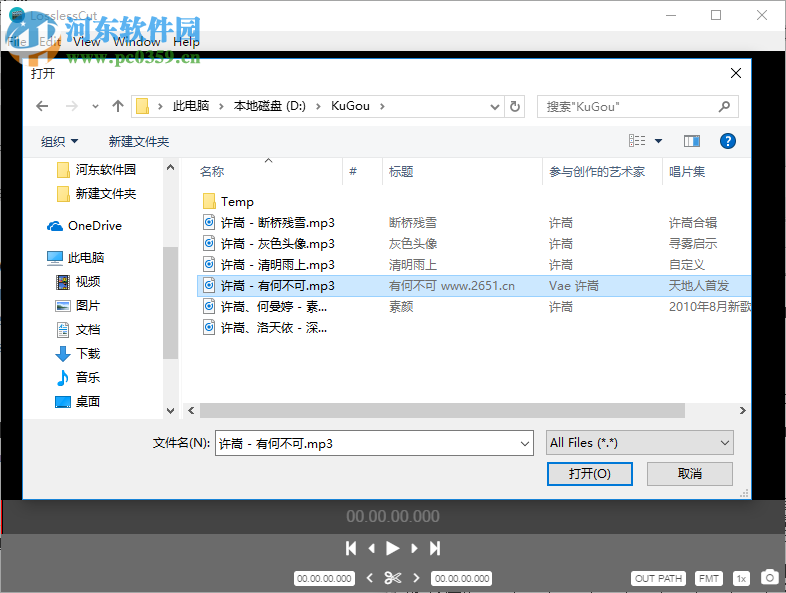The height and width of the screenshot is (593, 786).
Task: Click the 取消 button
Action: point(690,474)
